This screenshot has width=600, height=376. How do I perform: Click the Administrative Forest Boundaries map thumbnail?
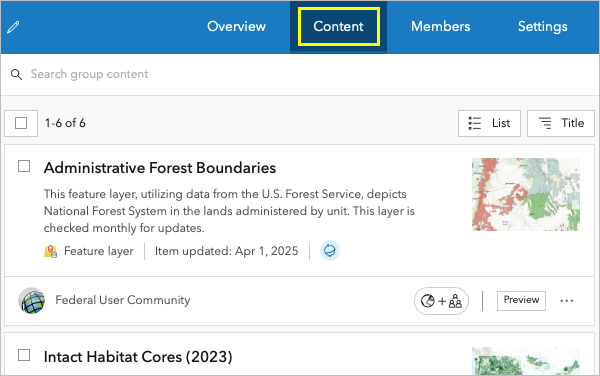point(526,194)
